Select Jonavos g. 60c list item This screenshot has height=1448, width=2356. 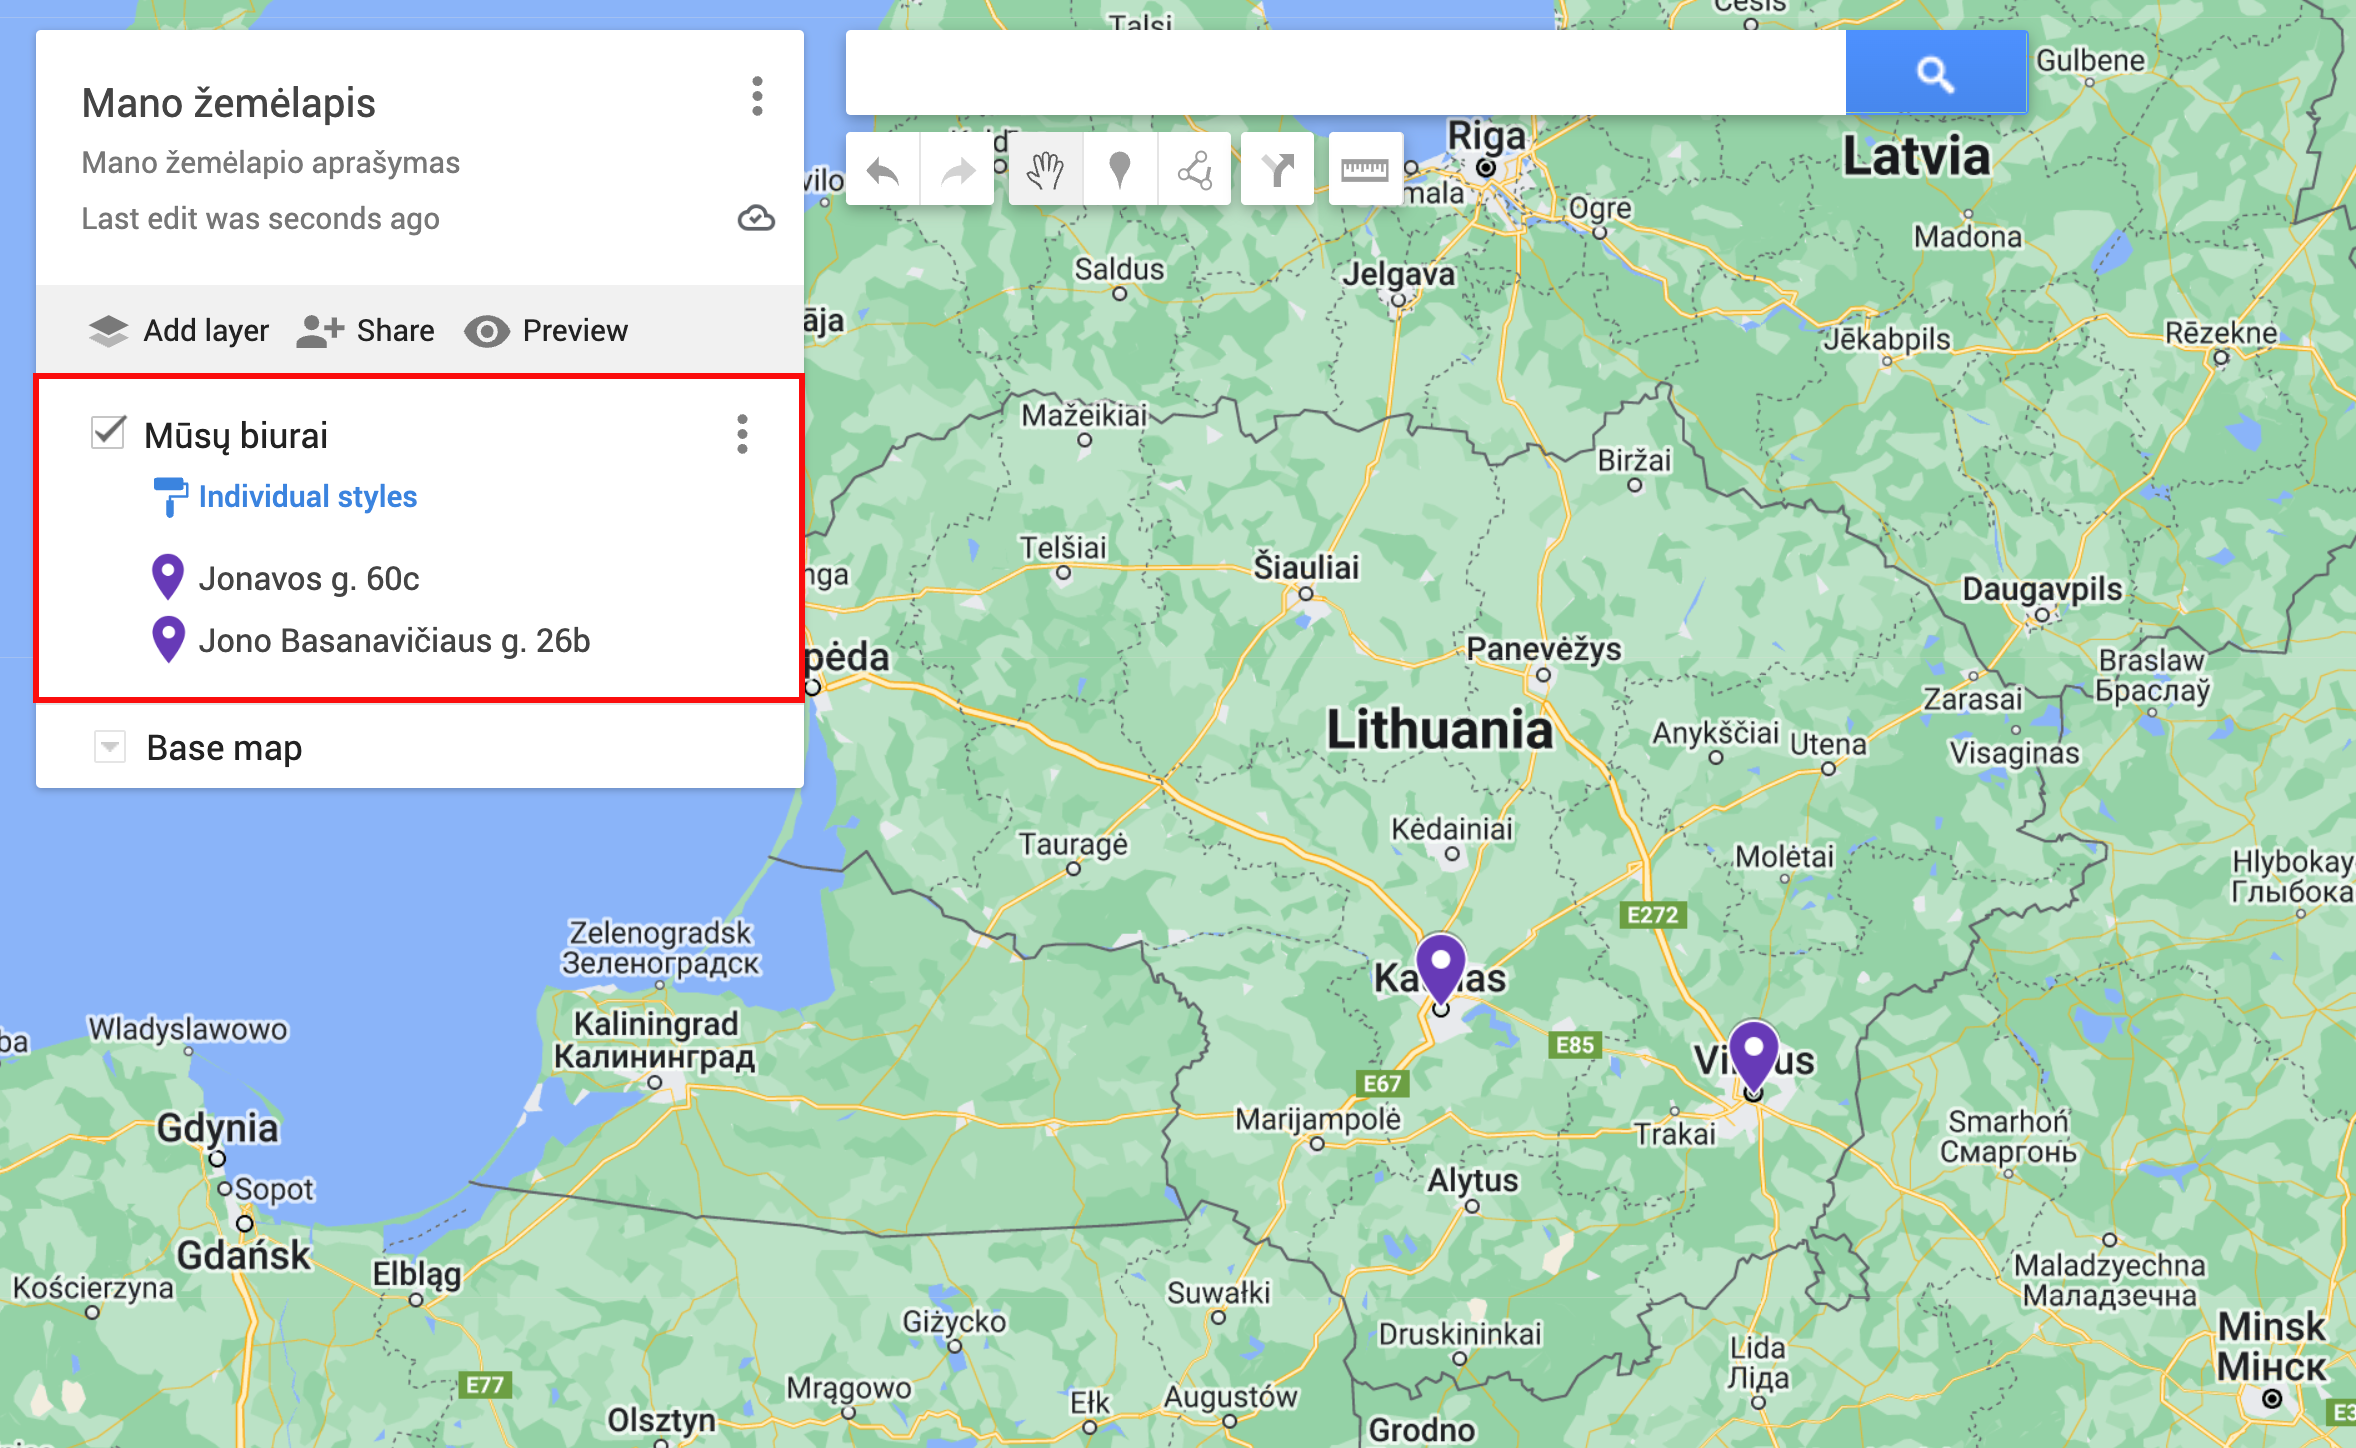tap(308, 579)
